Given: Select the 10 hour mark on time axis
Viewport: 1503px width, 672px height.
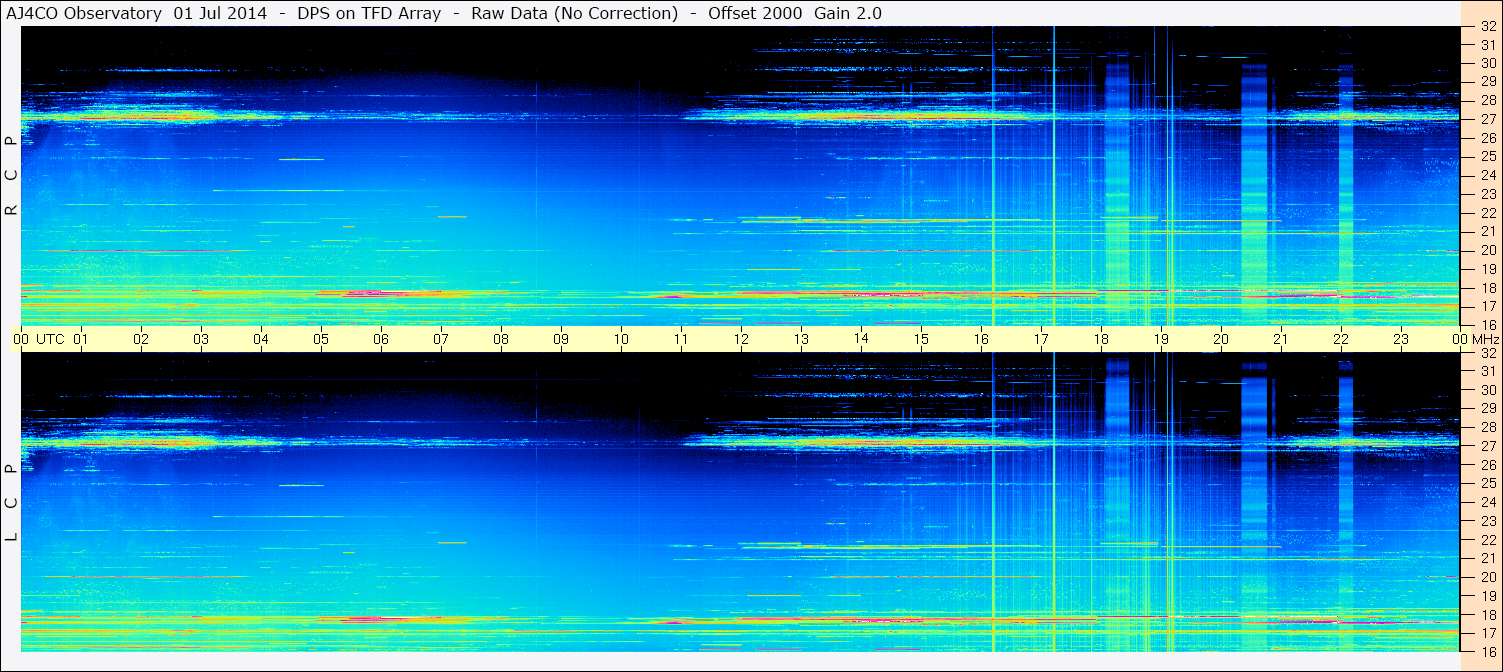Looking at the screenshot, I should [621, 339].
